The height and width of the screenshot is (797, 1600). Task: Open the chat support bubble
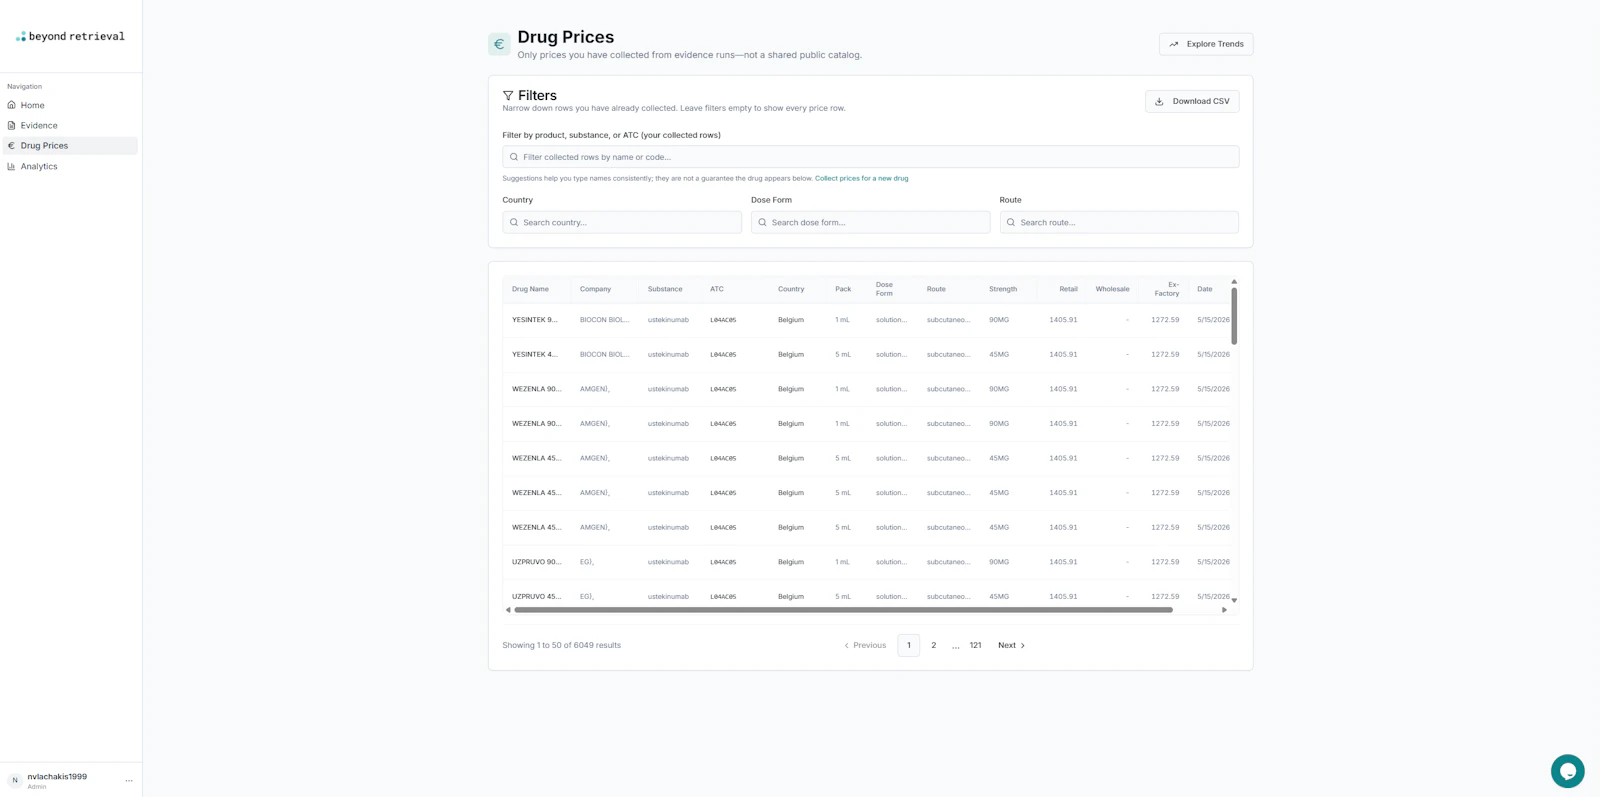[x=1567, y=771]
